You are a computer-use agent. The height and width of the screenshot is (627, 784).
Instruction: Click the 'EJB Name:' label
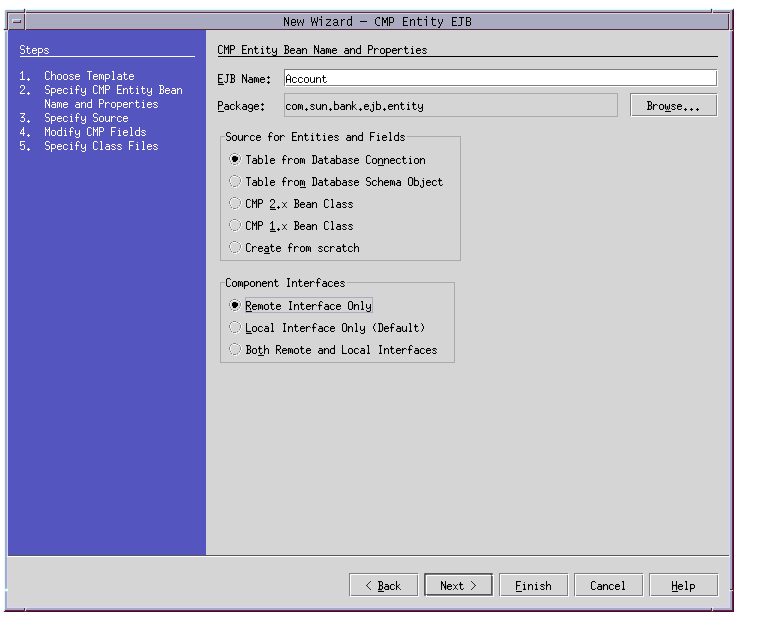point(244,79)
